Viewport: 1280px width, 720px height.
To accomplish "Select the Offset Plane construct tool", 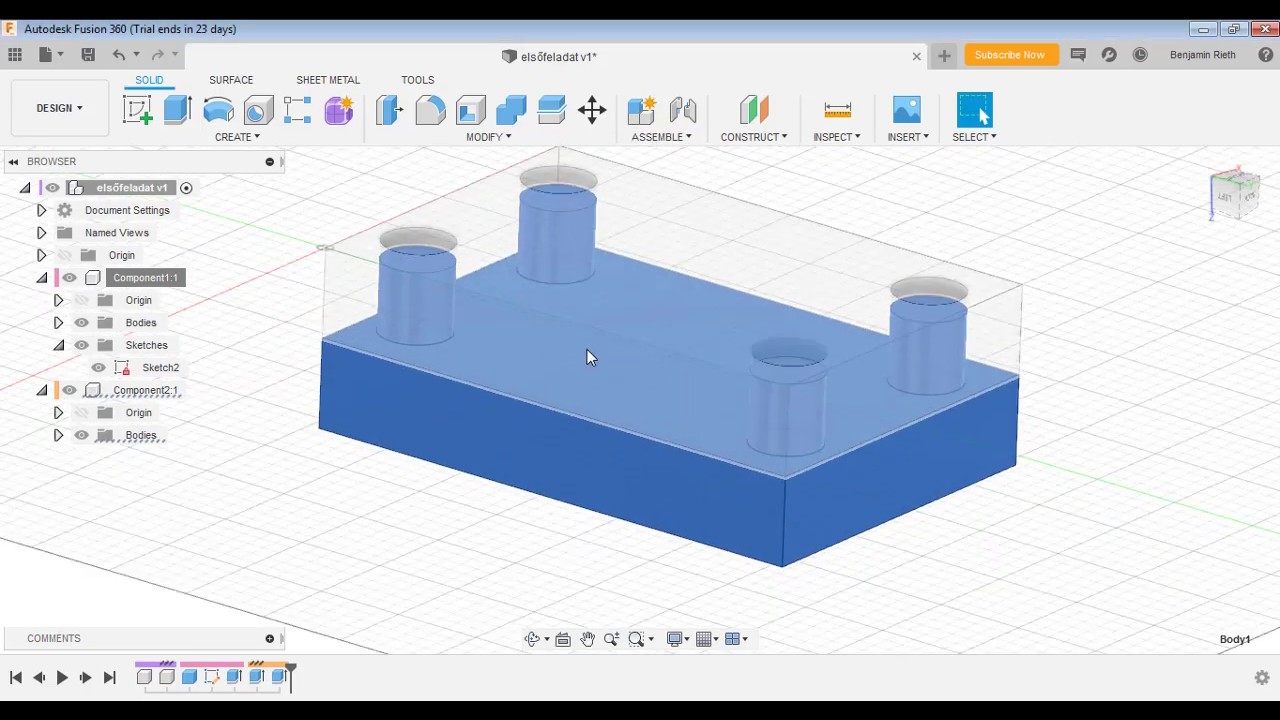I will click(x=754, y=110).
